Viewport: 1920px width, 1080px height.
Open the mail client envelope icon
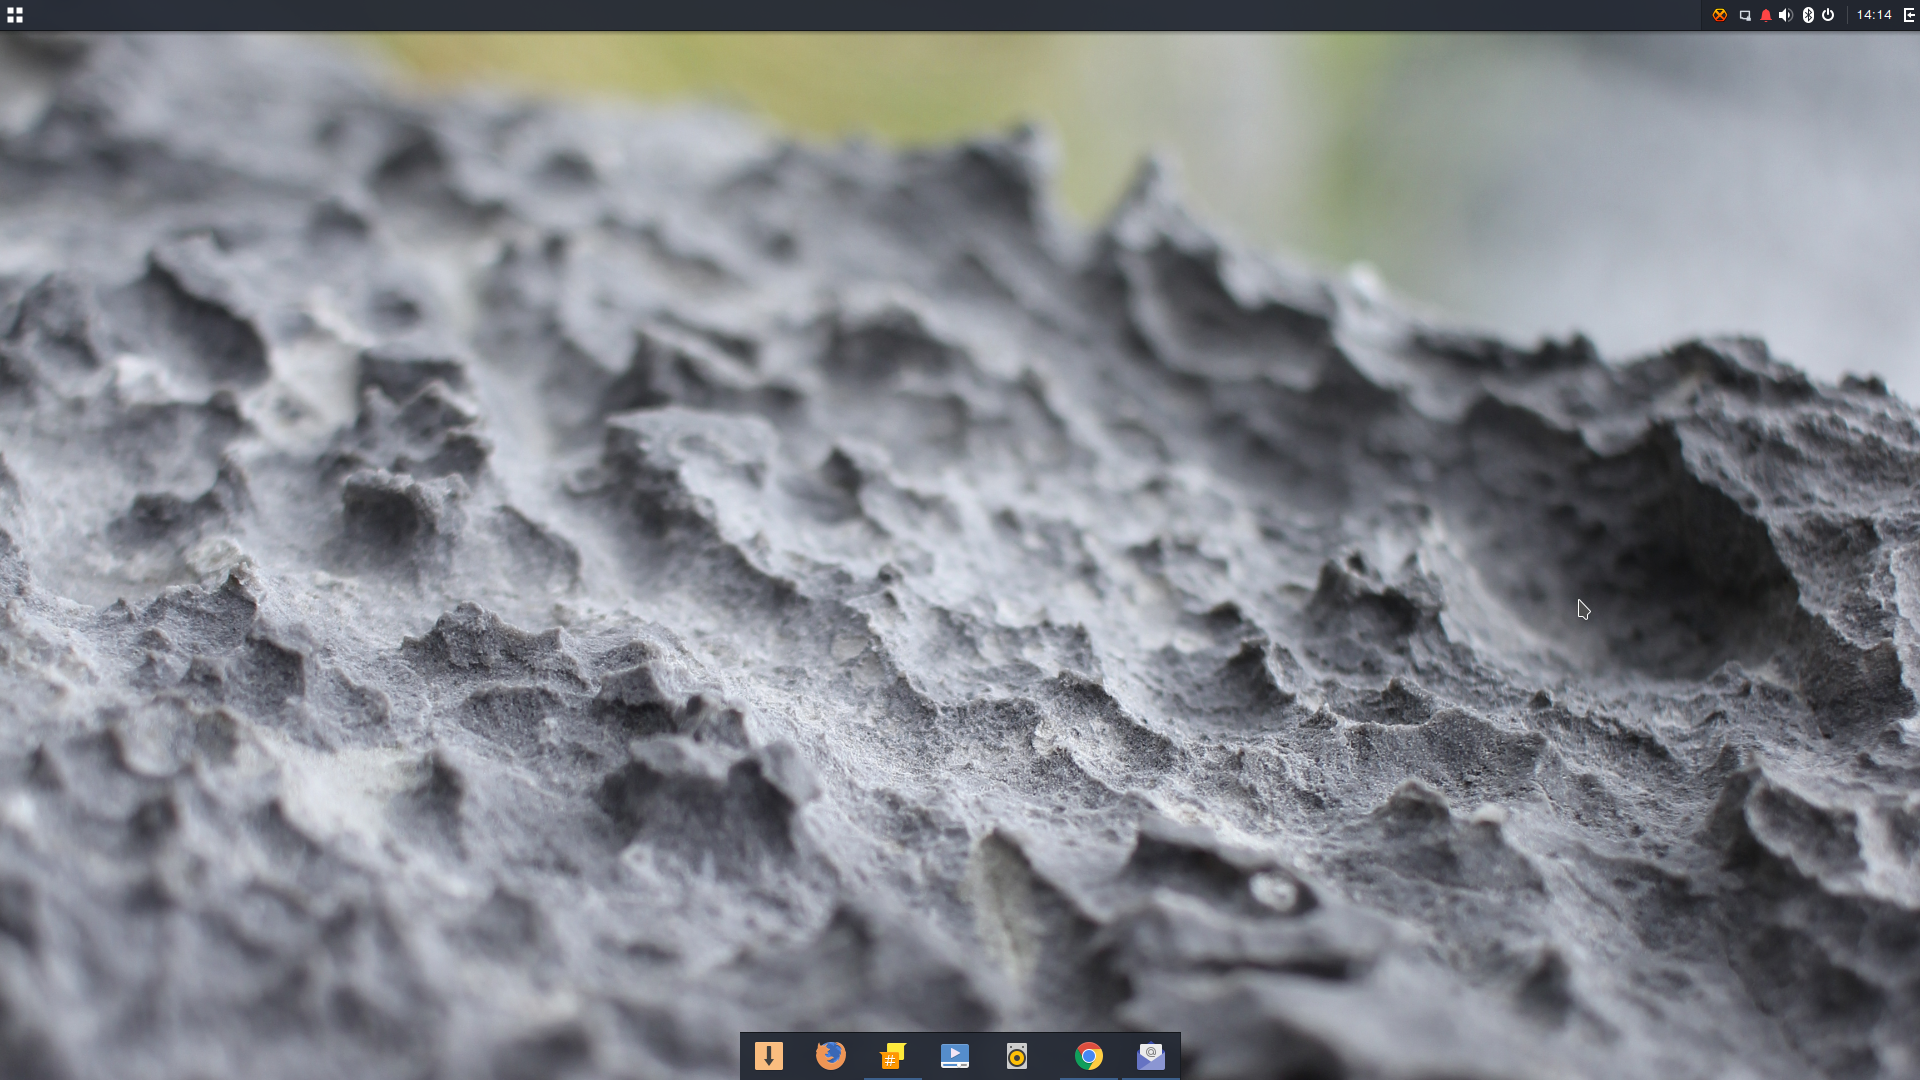coord(1151,1056)
